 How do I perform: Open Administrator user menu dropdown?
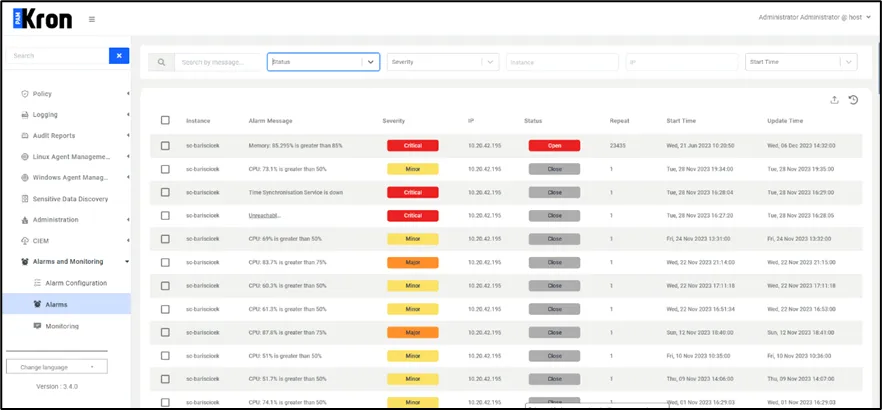pos(816,17)
